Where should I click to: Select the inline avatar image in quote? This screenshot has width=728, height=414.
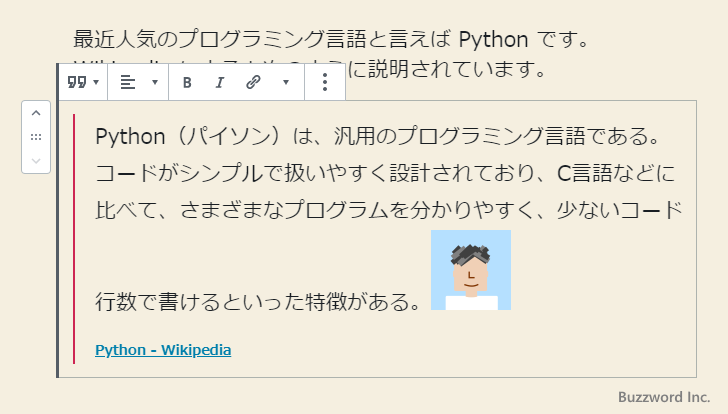(471, 270)
